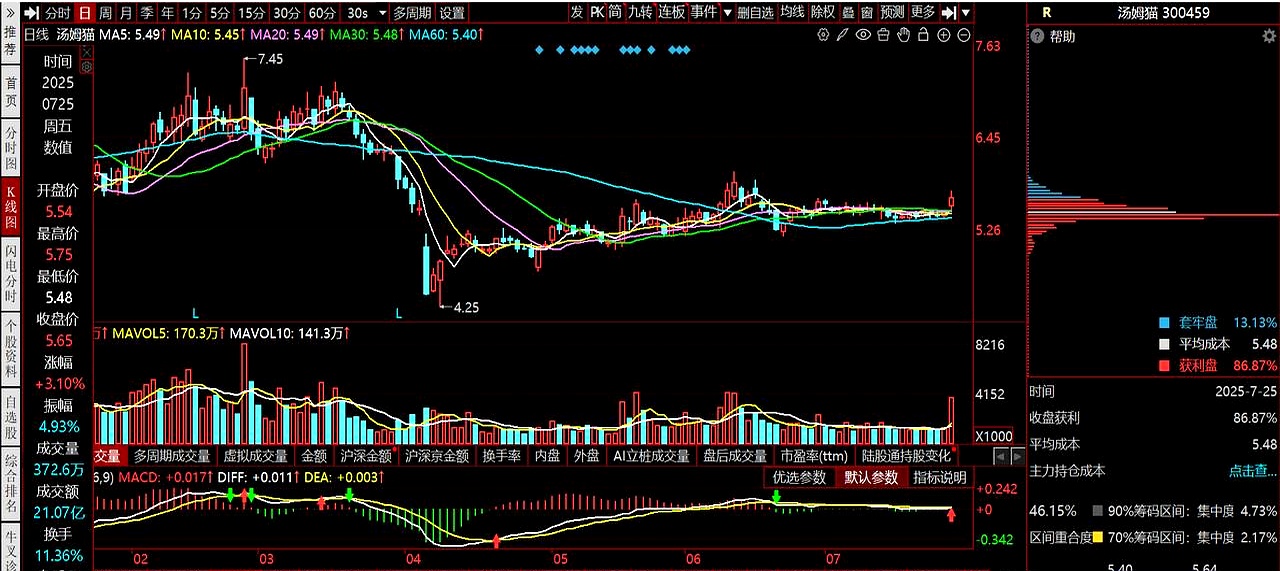Zoom in with the plus circle icon
Screen dimensions: 1280x571
943,35
